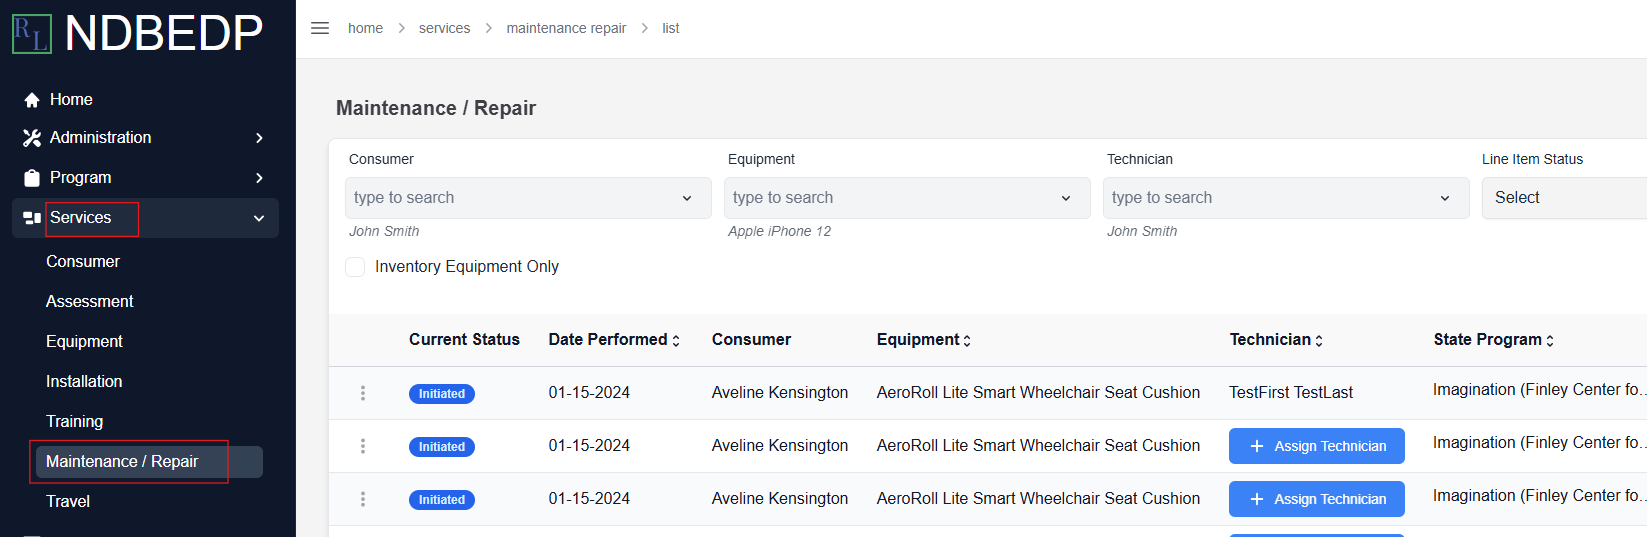This screenshot has width=1647, height=537.
Task: Open Consumer under Services
Action: tap(83, 262)
